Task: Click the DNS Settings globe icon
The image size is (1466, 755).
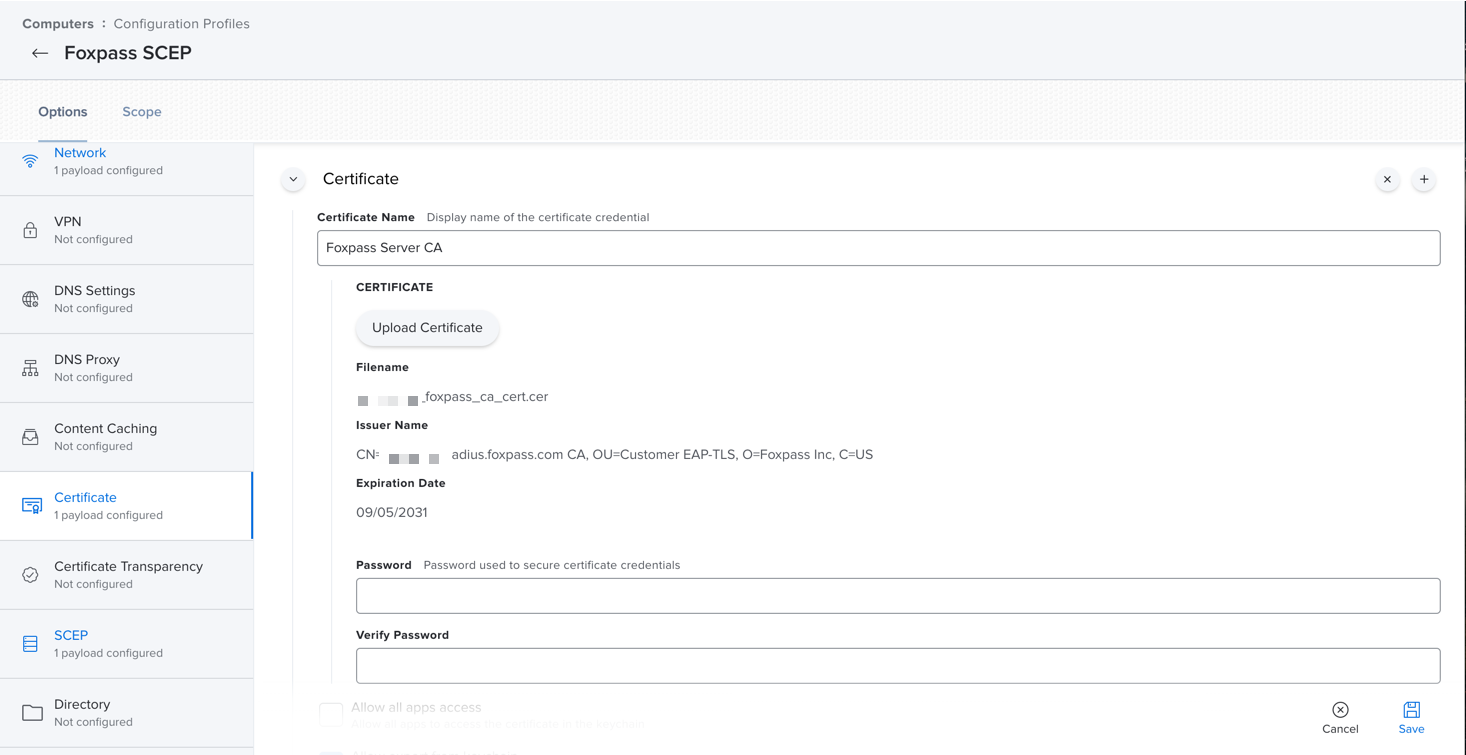Action: 30,299
